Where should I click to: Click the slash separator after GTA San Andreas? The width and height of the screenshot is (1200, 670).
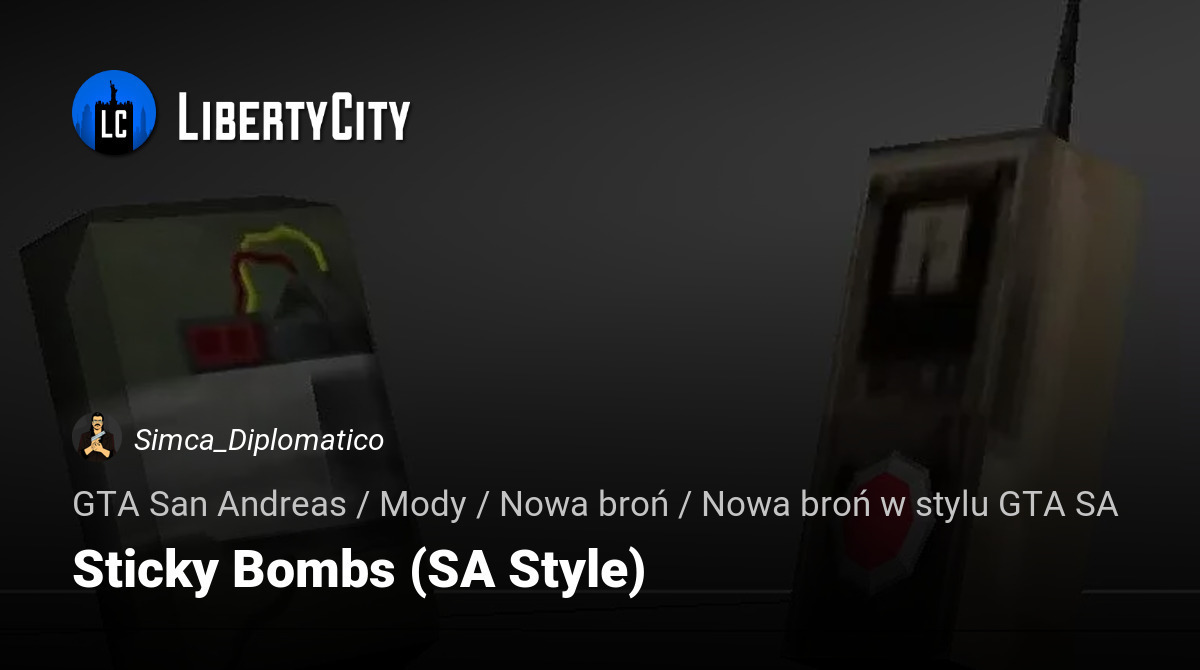(x=363, y=505)
